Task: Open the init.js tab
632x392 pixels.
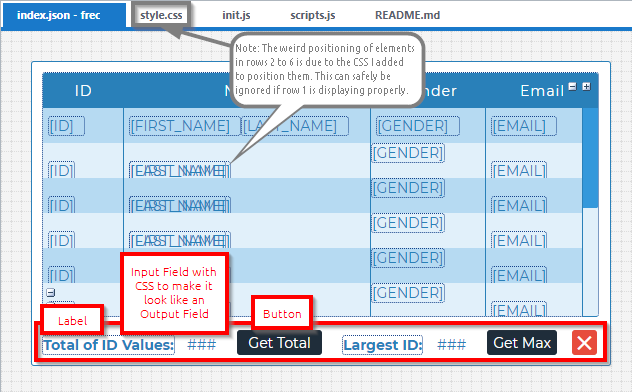Action: (236, 15)
